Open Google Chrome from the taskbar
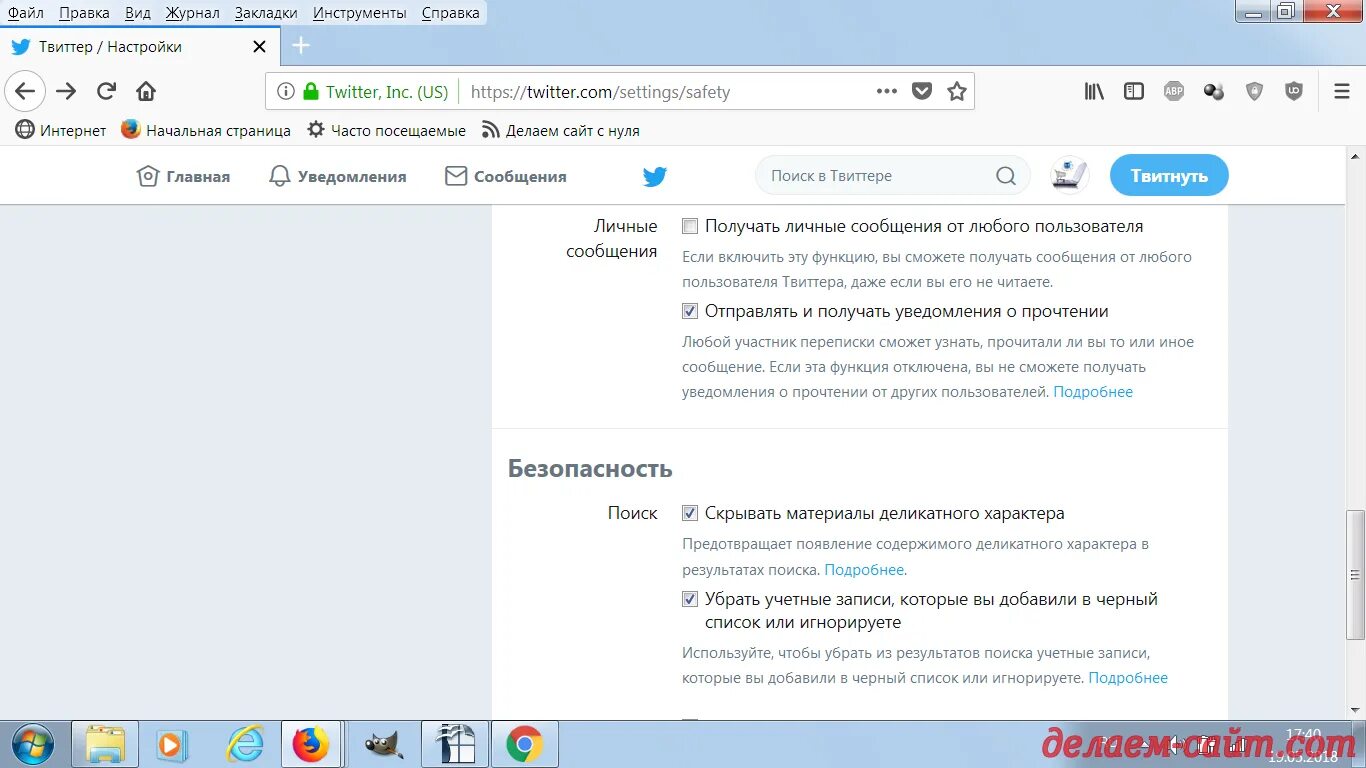1366x768 pixels. 524,744
